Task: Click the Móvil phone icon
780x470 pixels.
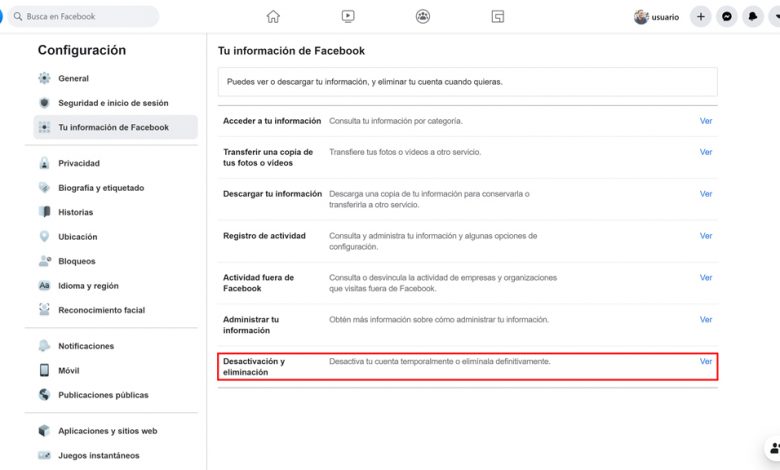Action: click(x=44, y=370)
